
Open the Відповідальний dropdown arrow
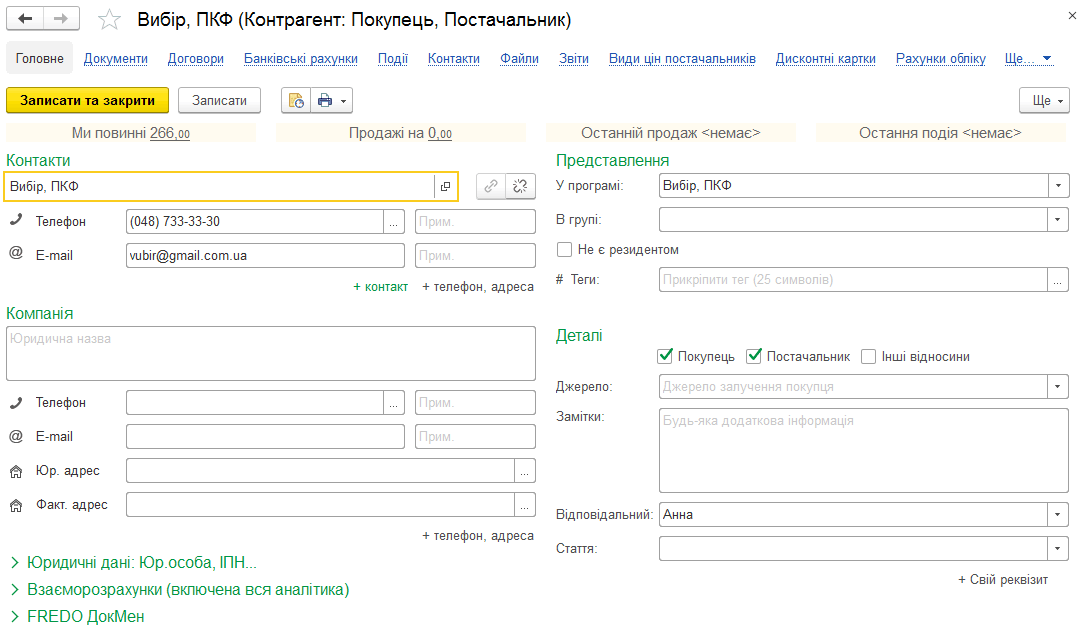pos(1058,515)
